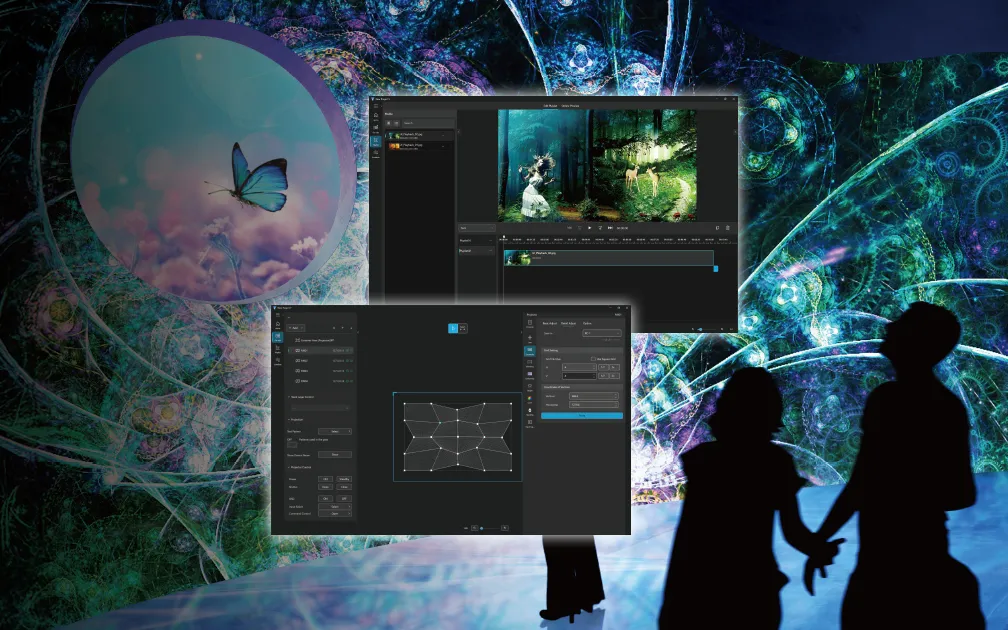Select the grid tool beside the pointer tool
This screenshot has width=1008, height=630.
(463, 328)
